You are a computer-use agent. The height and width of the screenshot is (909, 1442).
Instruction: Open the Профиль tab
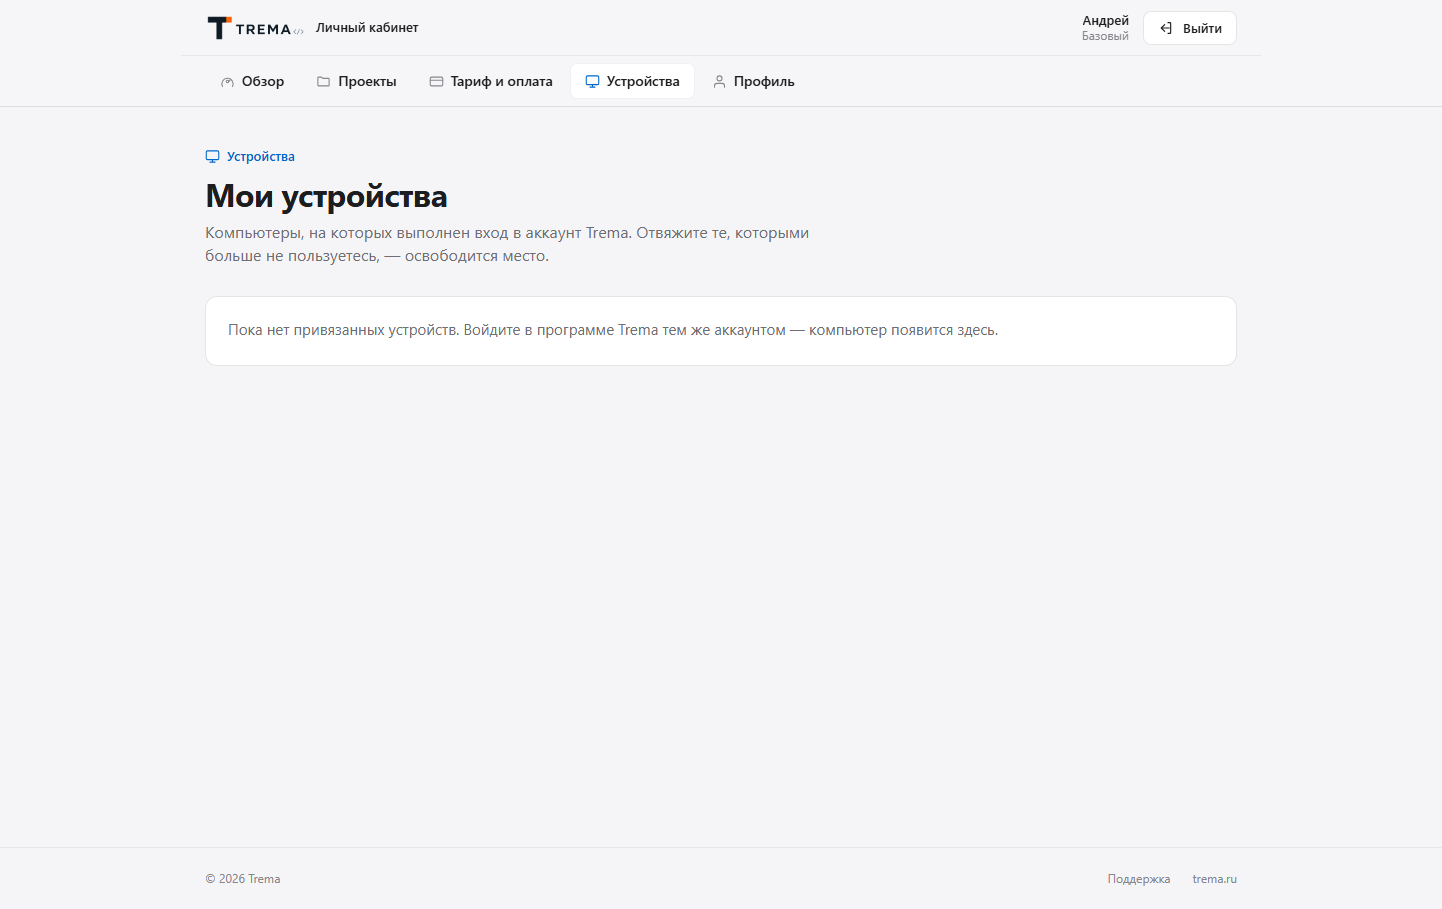[753, 82]
